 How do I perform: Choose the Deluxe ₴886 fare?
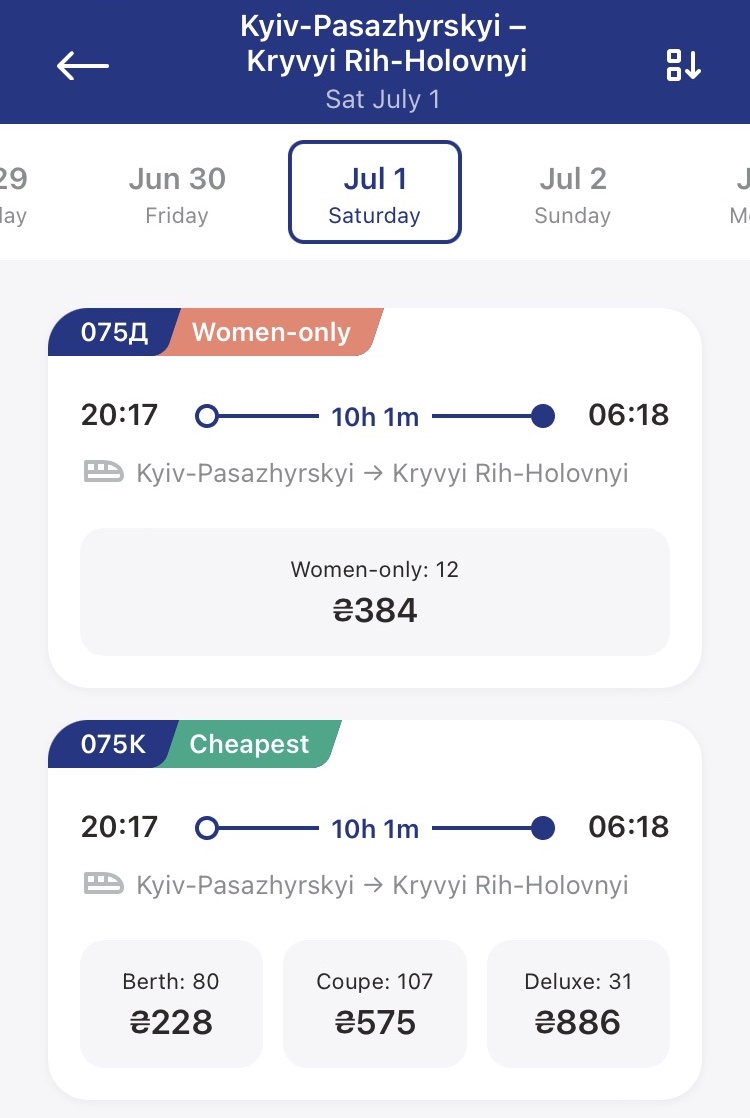click(x=578, y=1003)
